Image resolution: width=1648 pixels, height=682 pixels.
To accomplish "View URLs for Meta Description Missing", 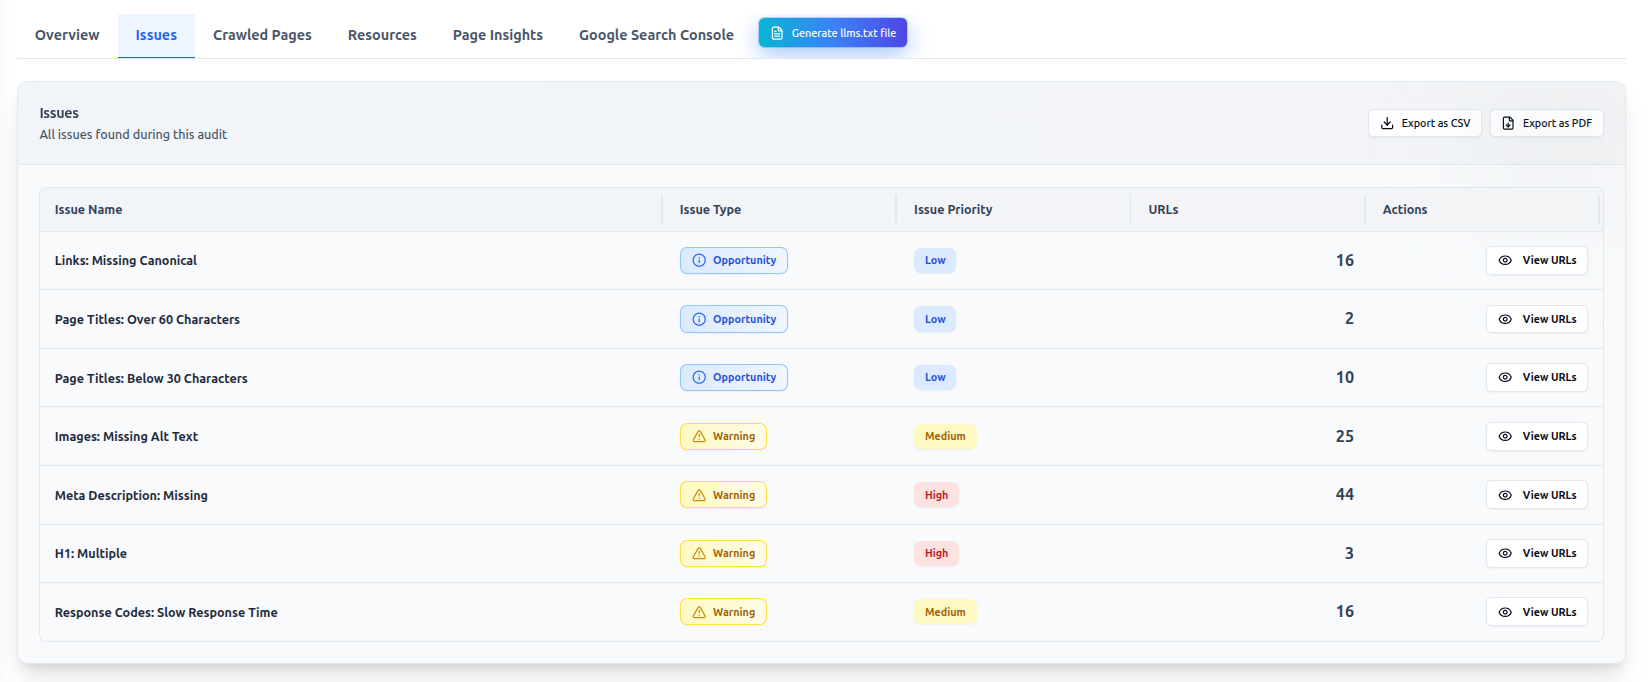I will pyautogui.click(x=1536, y=495).
